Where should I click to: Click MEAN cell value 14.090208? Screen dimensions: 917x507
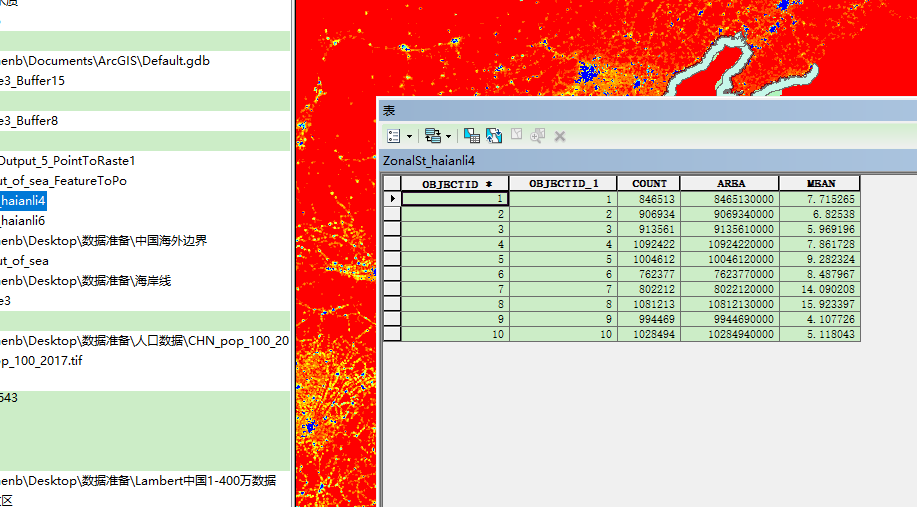tap(820, 289)
